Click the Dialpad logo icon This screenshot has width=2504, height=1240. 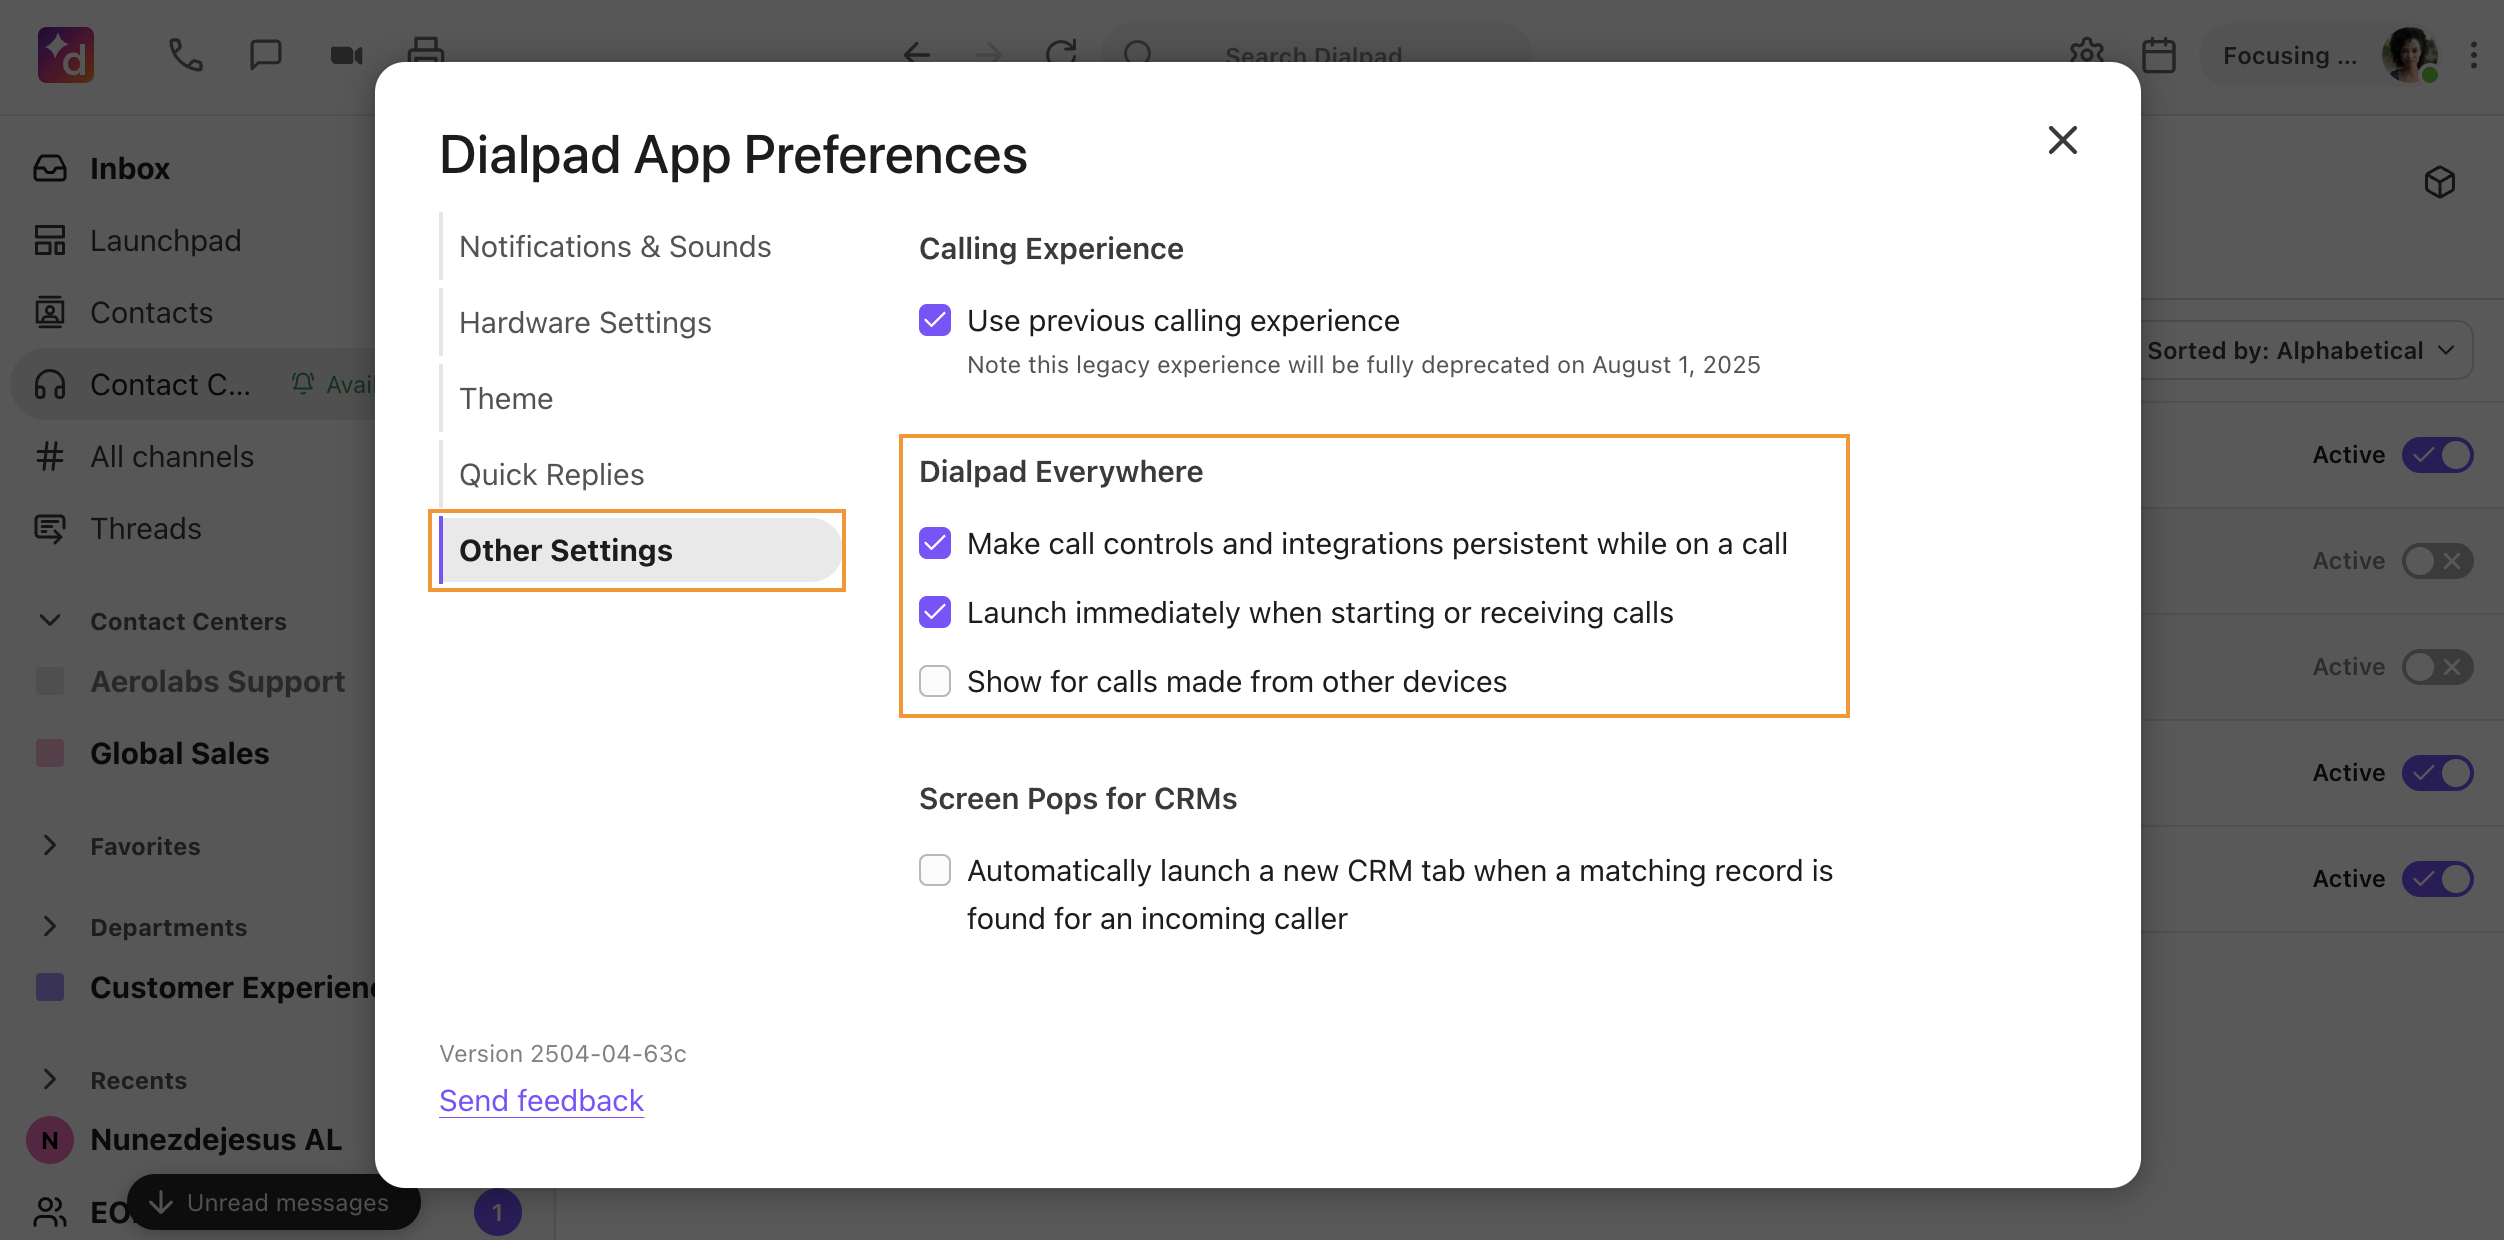click(66, 55)
